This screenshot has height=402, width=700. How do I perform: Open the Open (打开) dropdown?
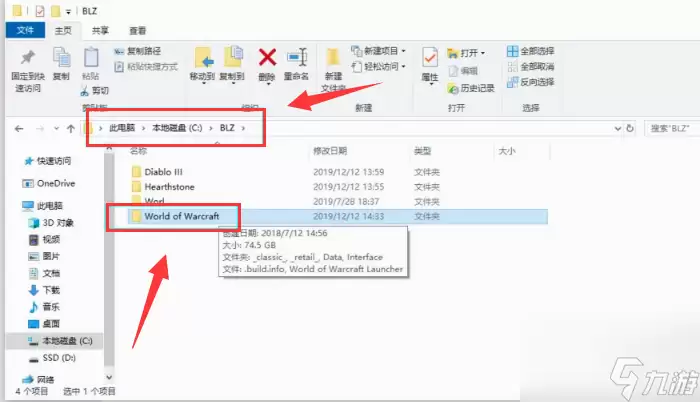pyautogui.click(x=466, y=53)
